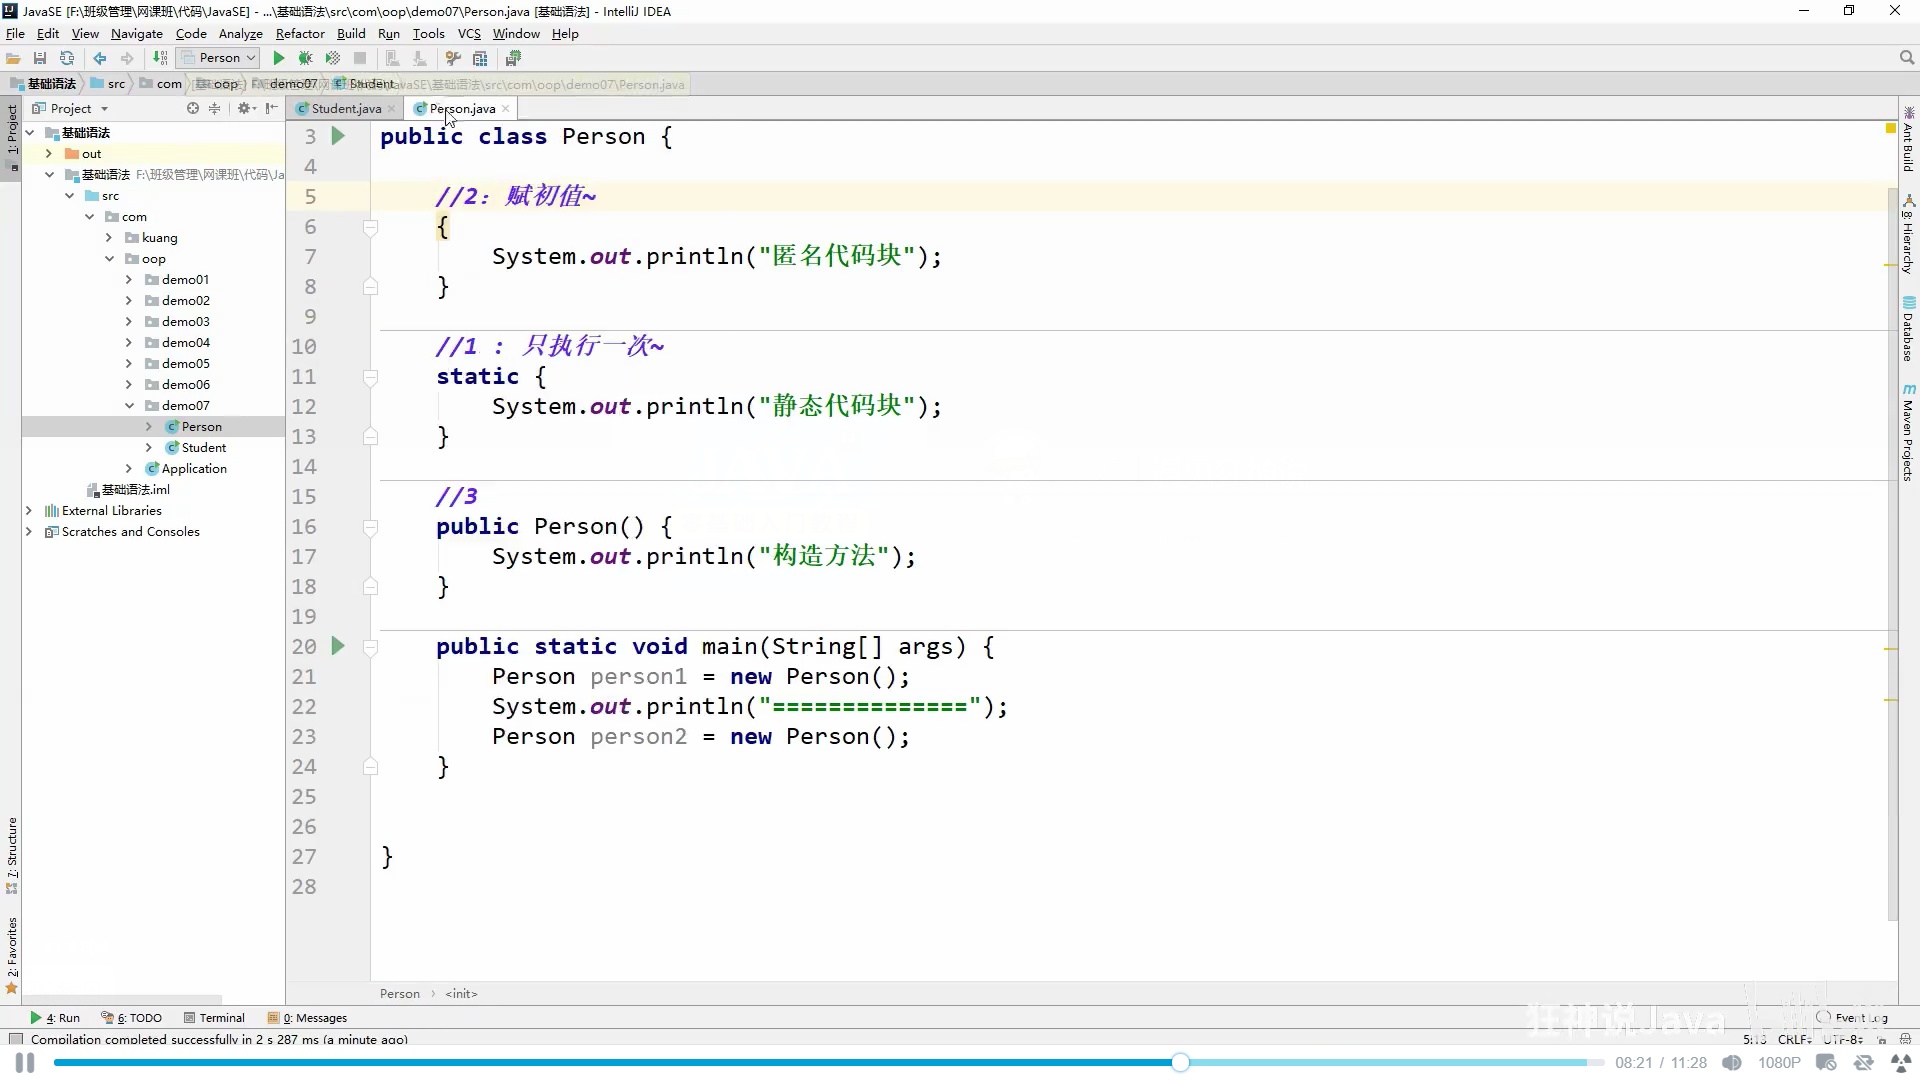The width and height of the screenshot is (1920, 1080).
Task: Click run gutter arrow beside main method
Action: 338,646
